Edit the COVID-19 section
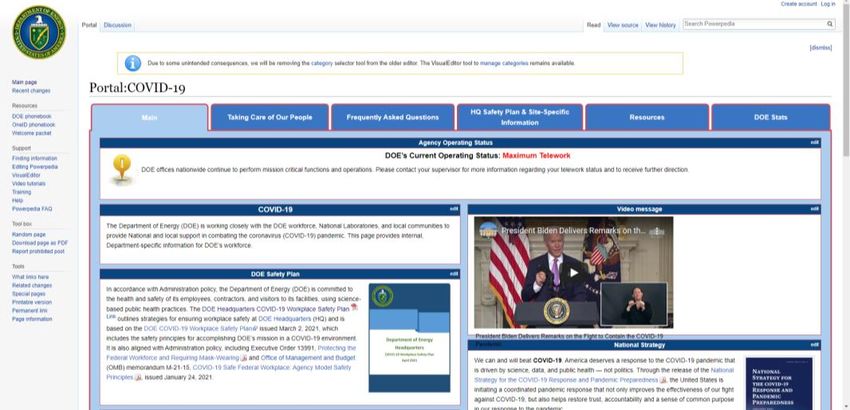Screen dimensions: 850x410 click(x=454, y=209)
